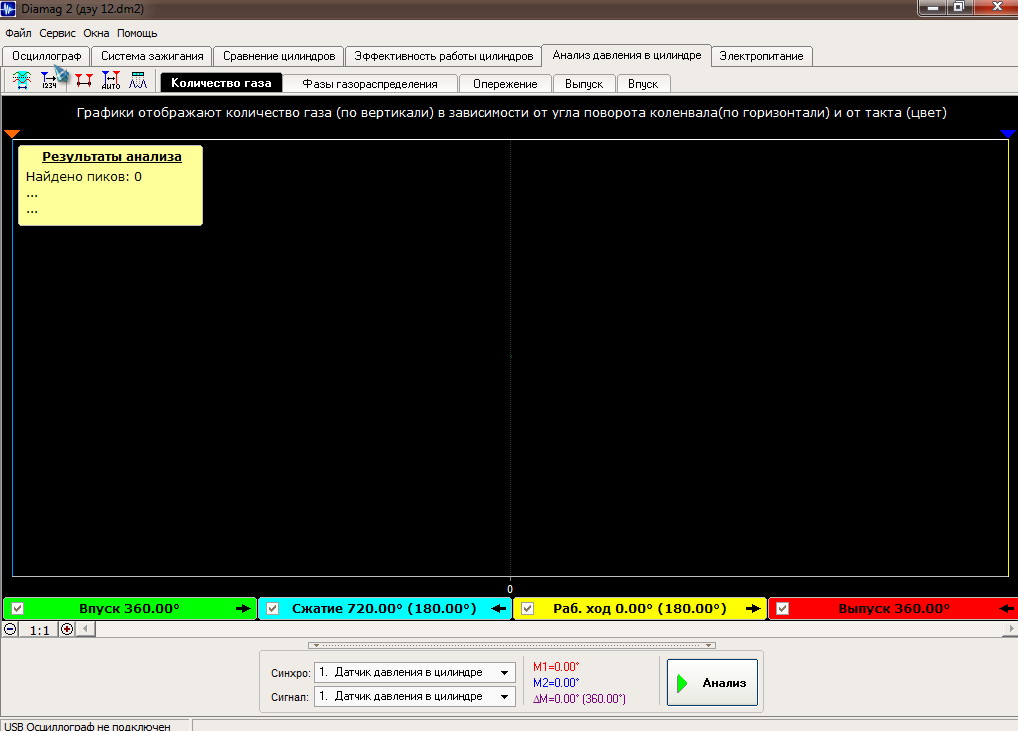Click 'Найдено пиков: 0' text

(x=84, y=177)
